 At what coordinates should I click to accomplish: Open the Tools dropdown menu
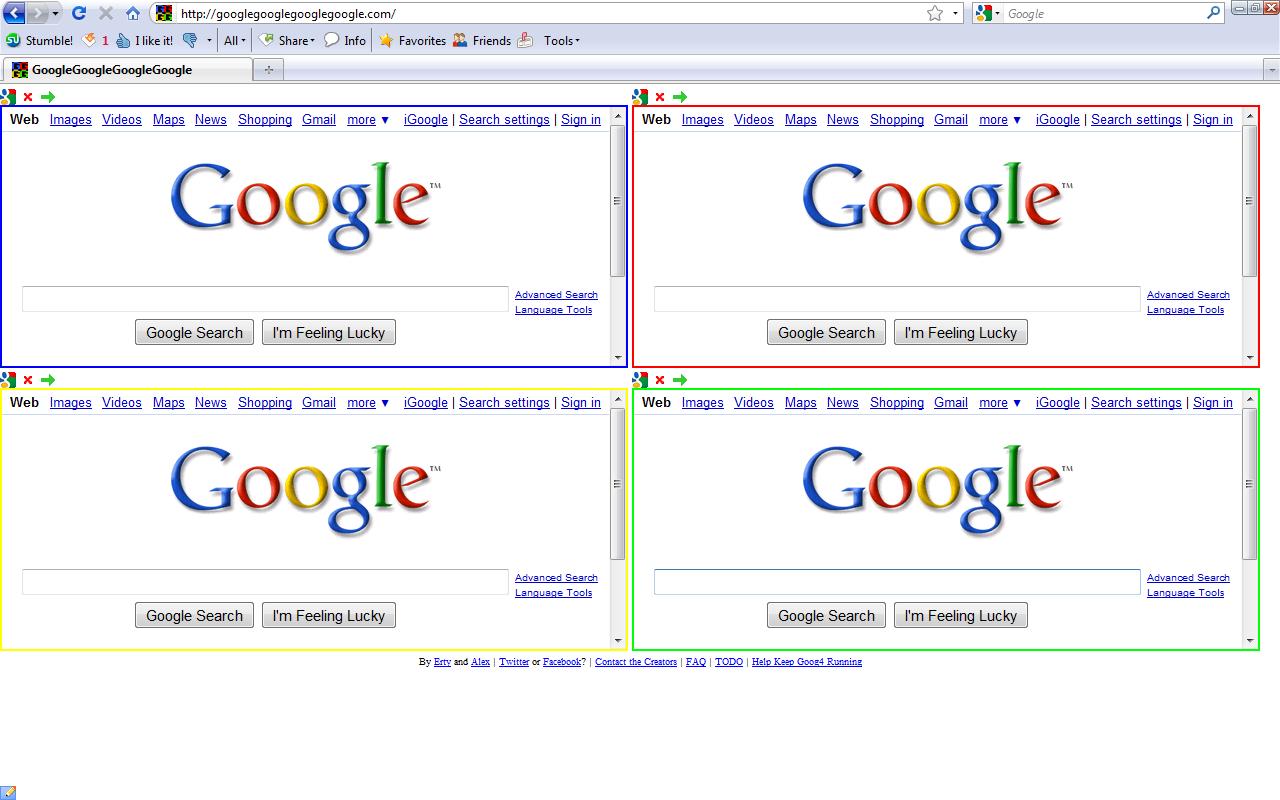561,41
